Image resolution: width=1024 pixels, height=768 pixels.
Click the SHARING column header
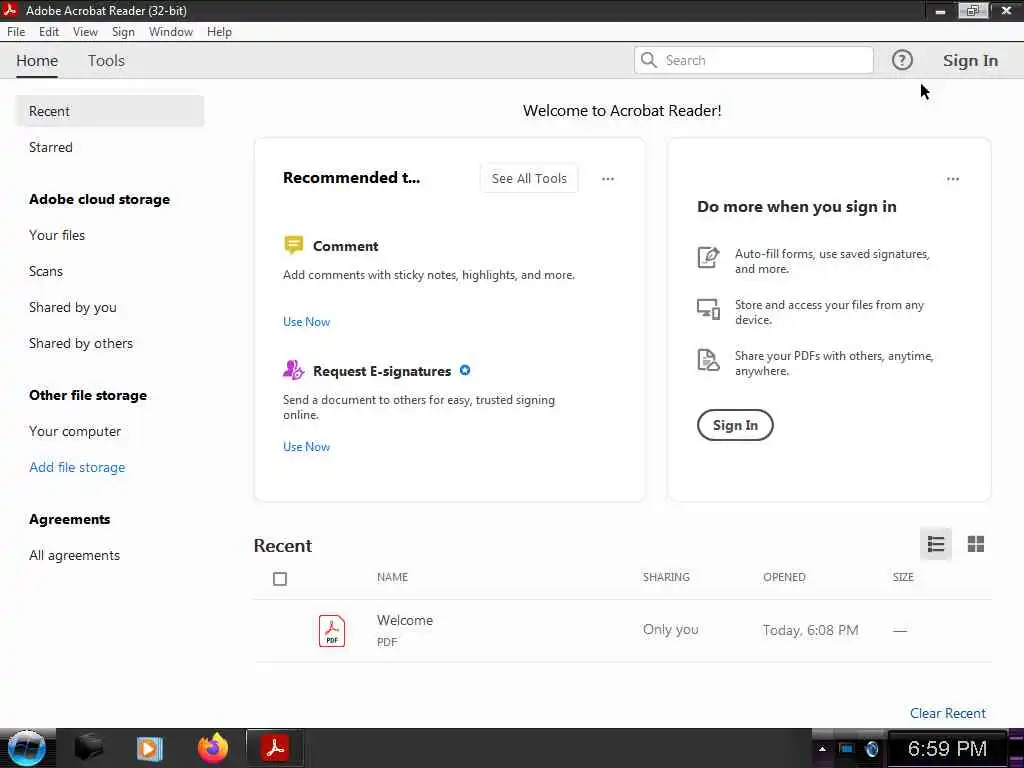point(665,577)
